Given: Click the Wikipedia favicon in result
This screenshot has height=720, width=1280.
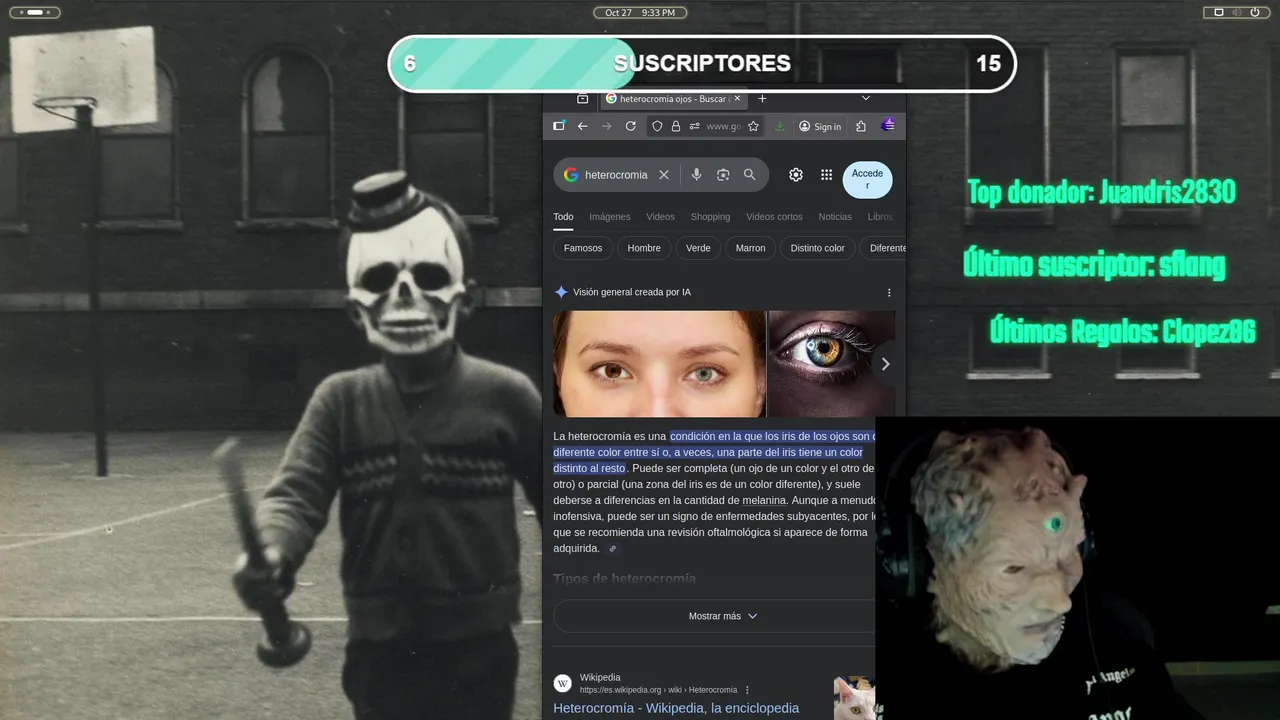Looking at the screenshot, I should [x=563, y=683].
